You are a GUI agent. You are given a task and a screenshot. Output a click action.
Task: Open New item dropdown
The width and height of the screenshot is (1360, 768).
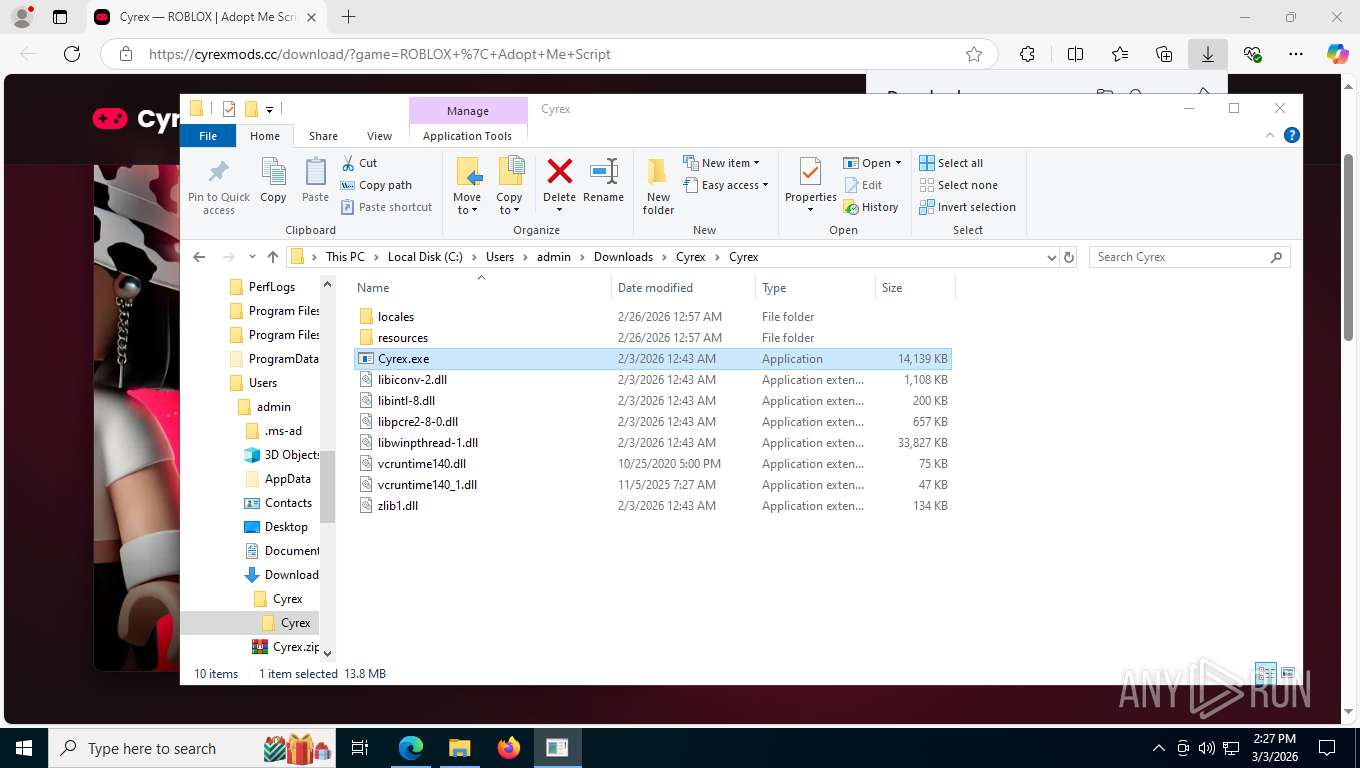[x=721, y=163]
